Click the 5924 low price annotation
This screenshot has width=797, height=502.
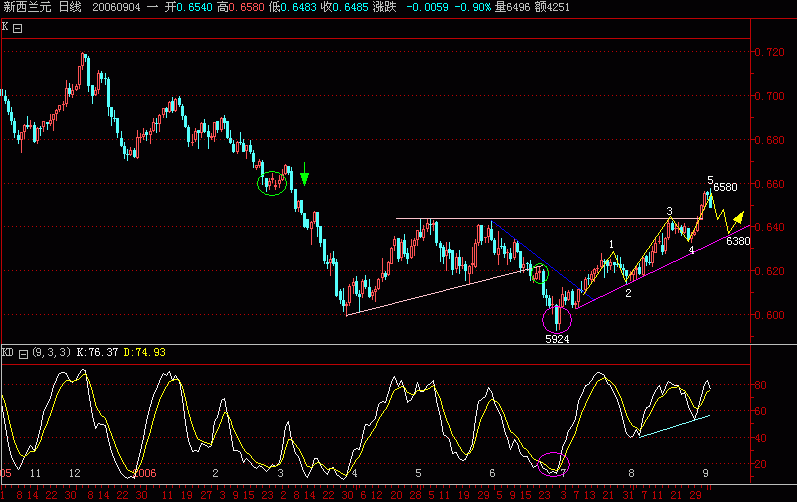(x=557, y=339)
